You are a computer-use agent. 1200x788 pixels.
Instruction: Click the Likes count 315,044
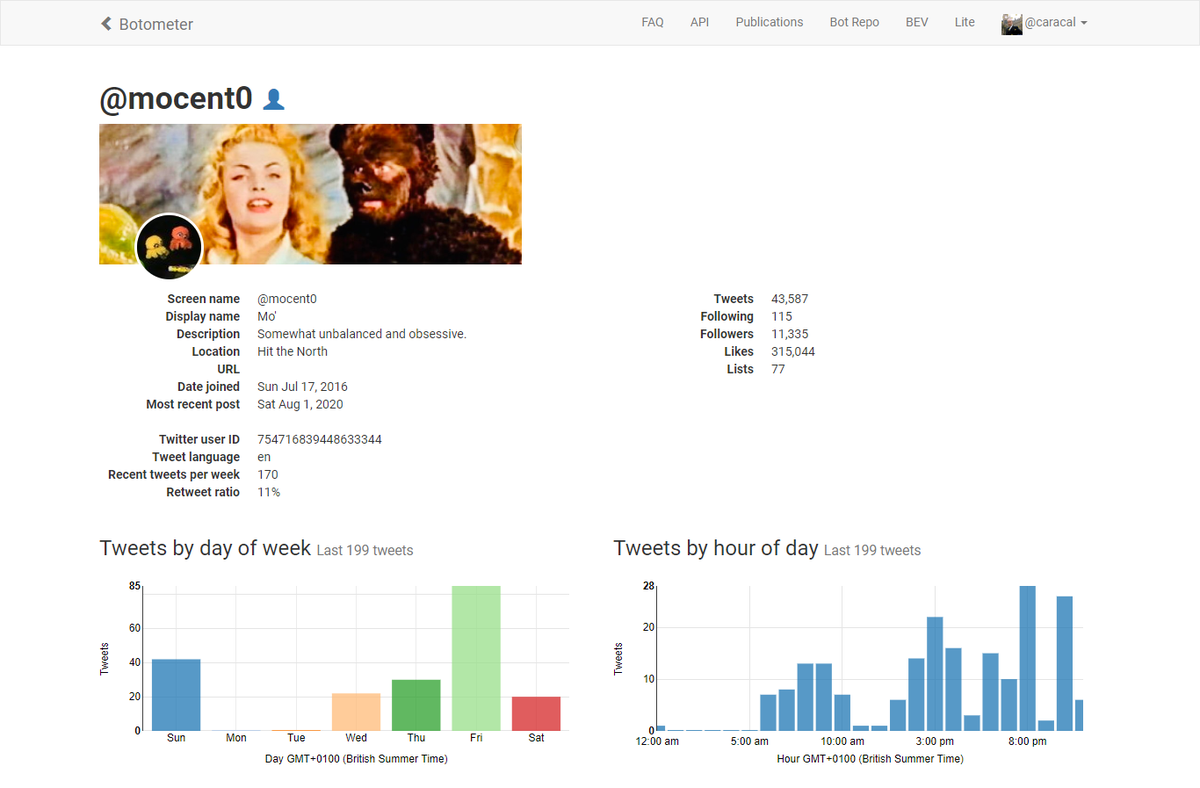point(793,352)
